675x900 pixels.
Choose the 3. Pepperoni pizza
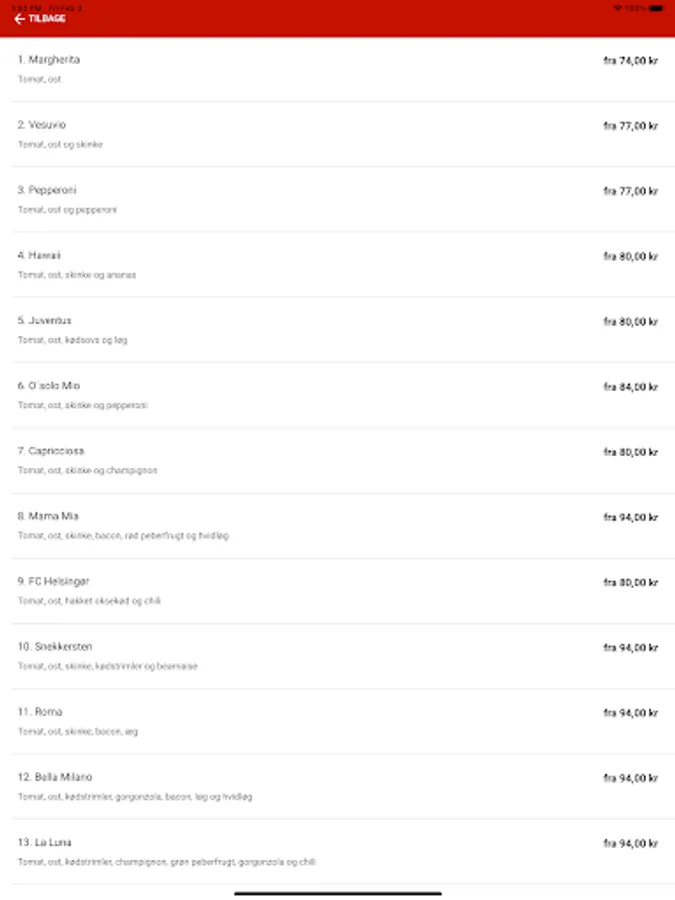click(x=338, y=200)
